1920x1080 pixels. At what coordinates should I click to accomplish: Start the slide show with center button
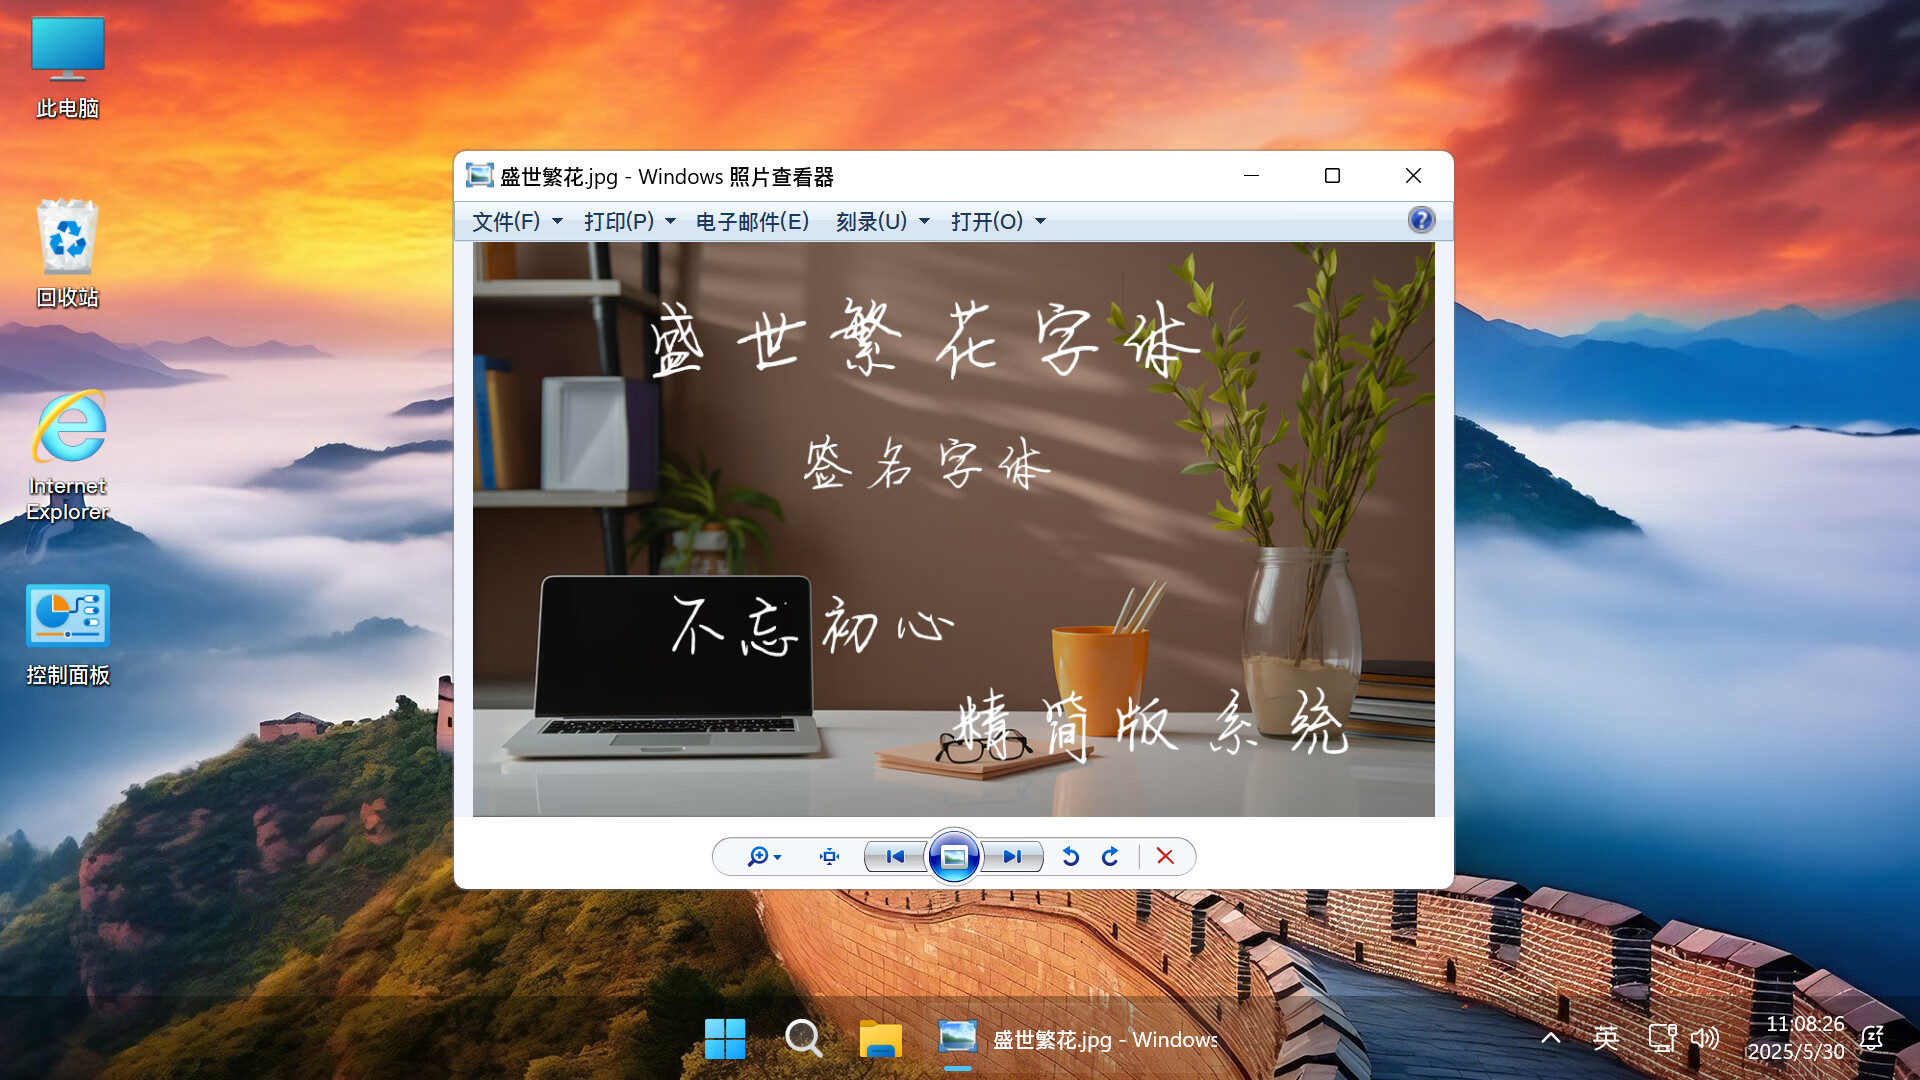pos(954,857)
